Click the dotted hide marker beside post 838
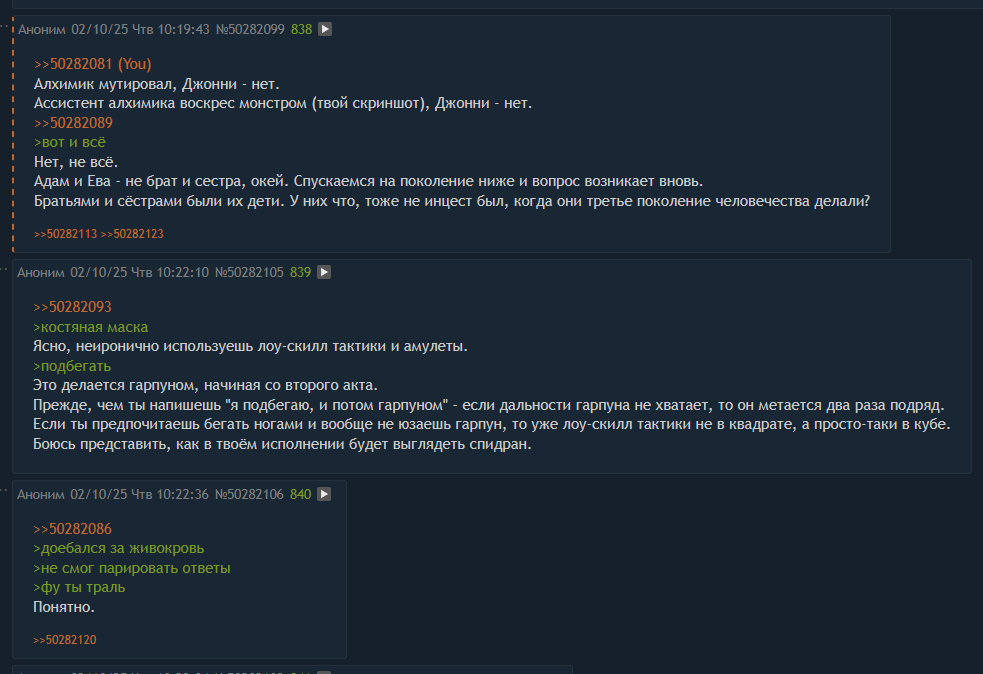 click(5, 27)
